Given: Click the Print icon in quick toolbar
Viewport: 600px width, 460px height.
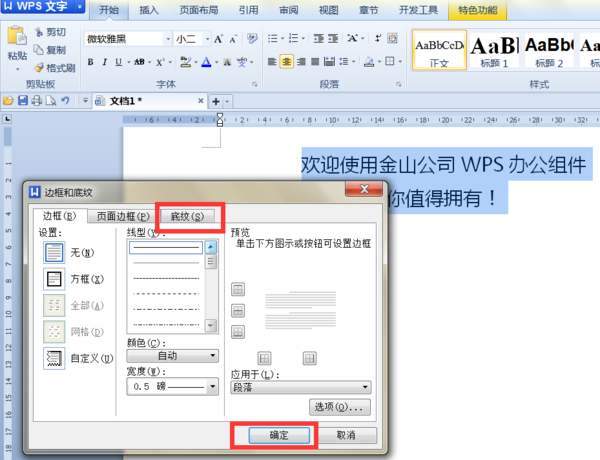Looking at the screenshot, I should [37, 101].
